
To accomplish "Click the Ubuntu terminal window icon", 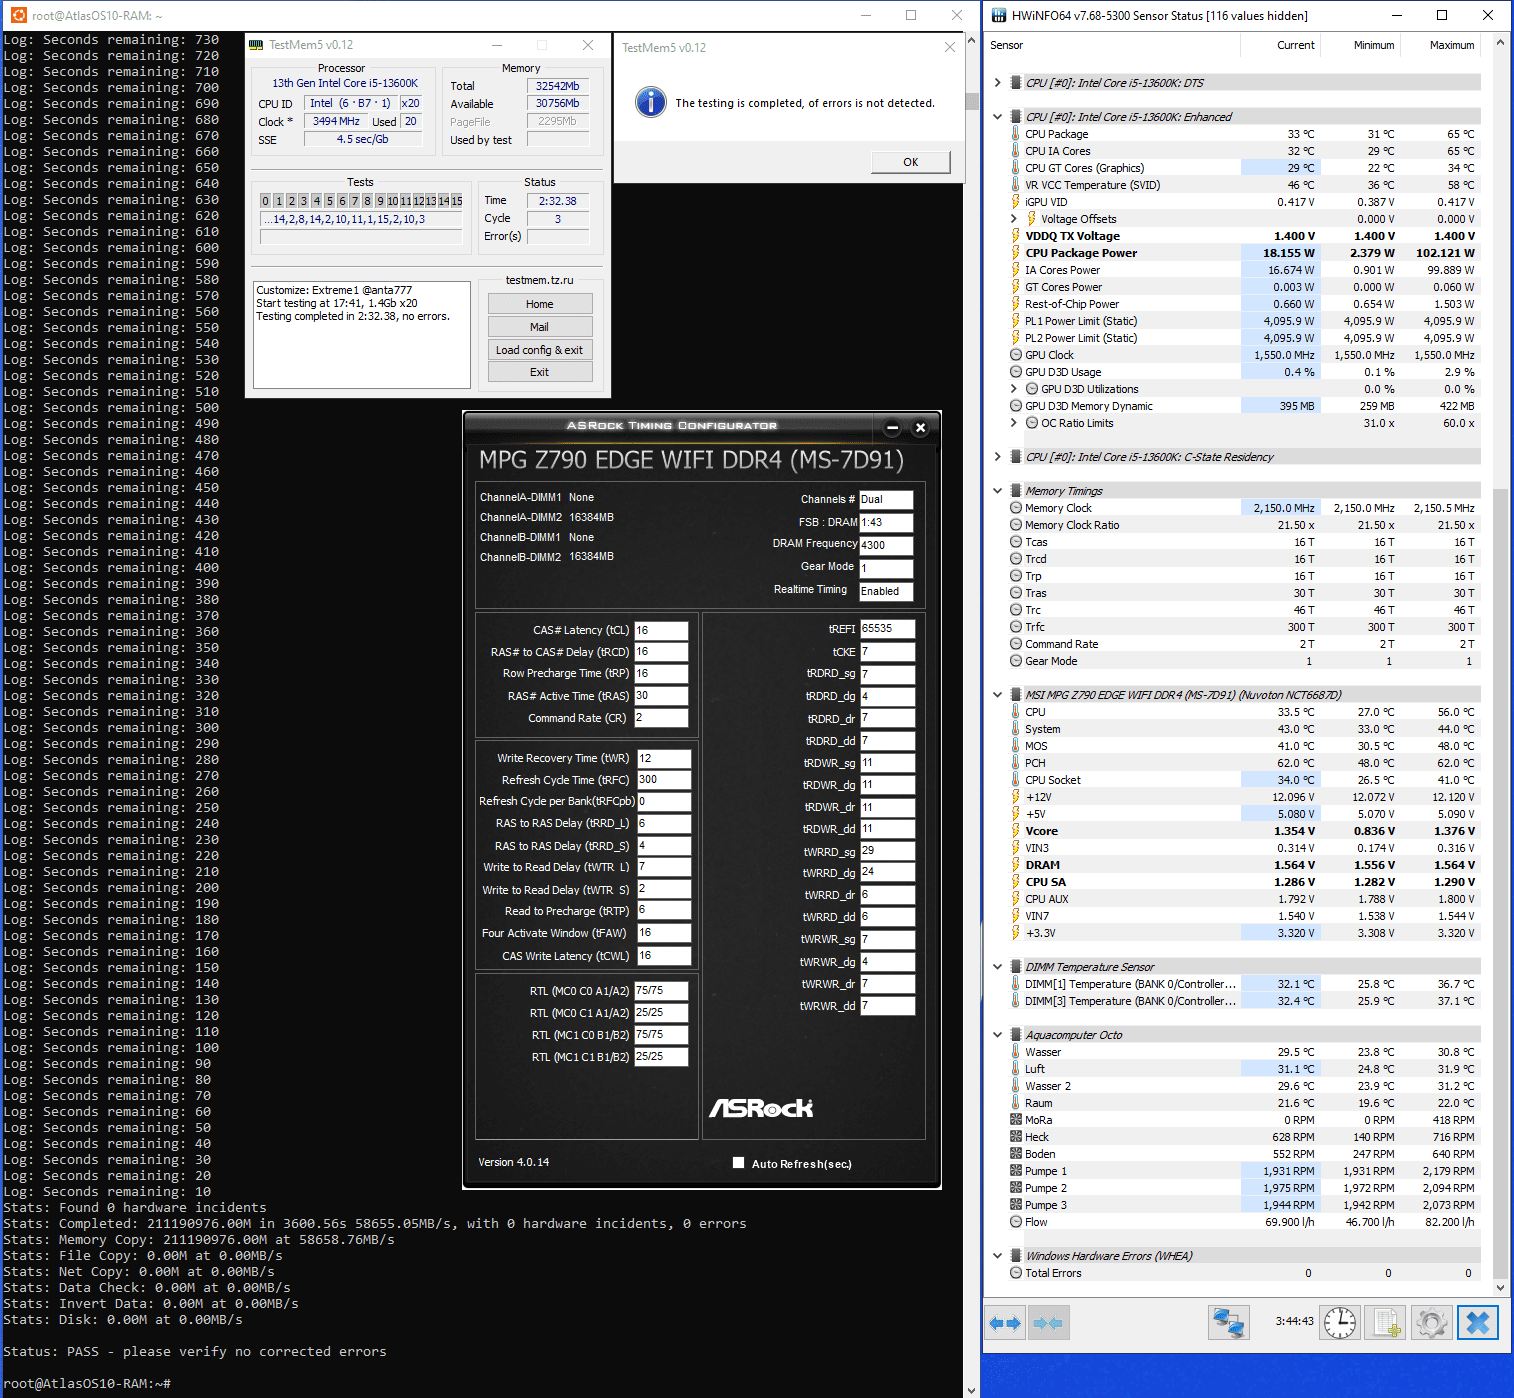I will point(19,15).
